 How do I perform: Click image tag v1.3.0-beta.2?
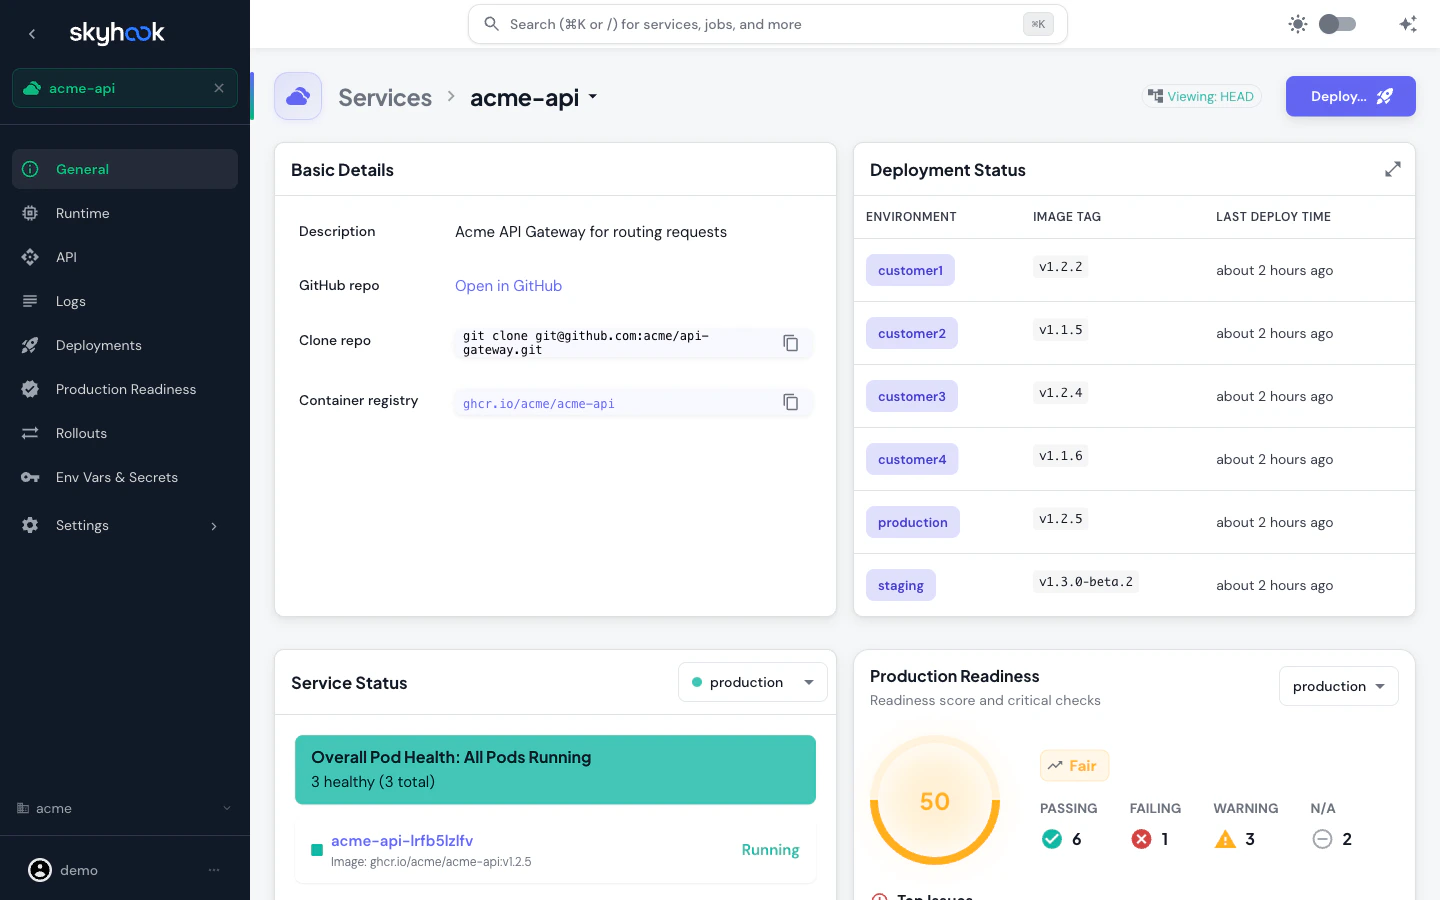[1086, 582]
